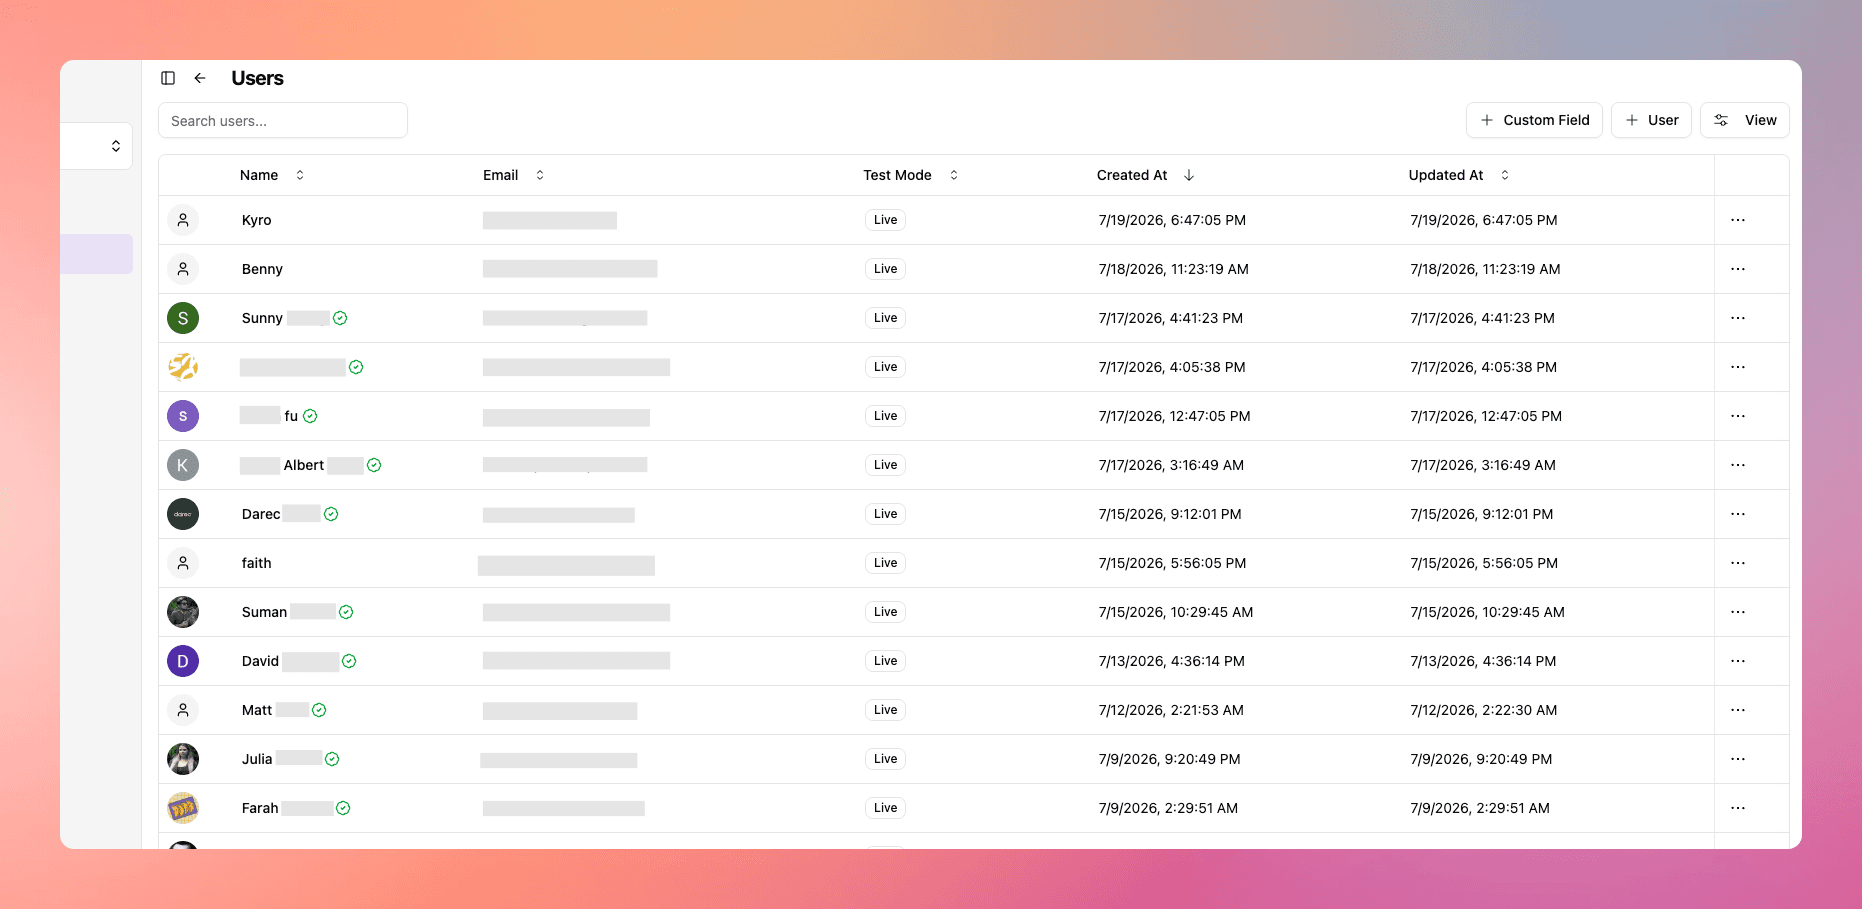Open row menu for 4:05:38 PM user

1738,367
